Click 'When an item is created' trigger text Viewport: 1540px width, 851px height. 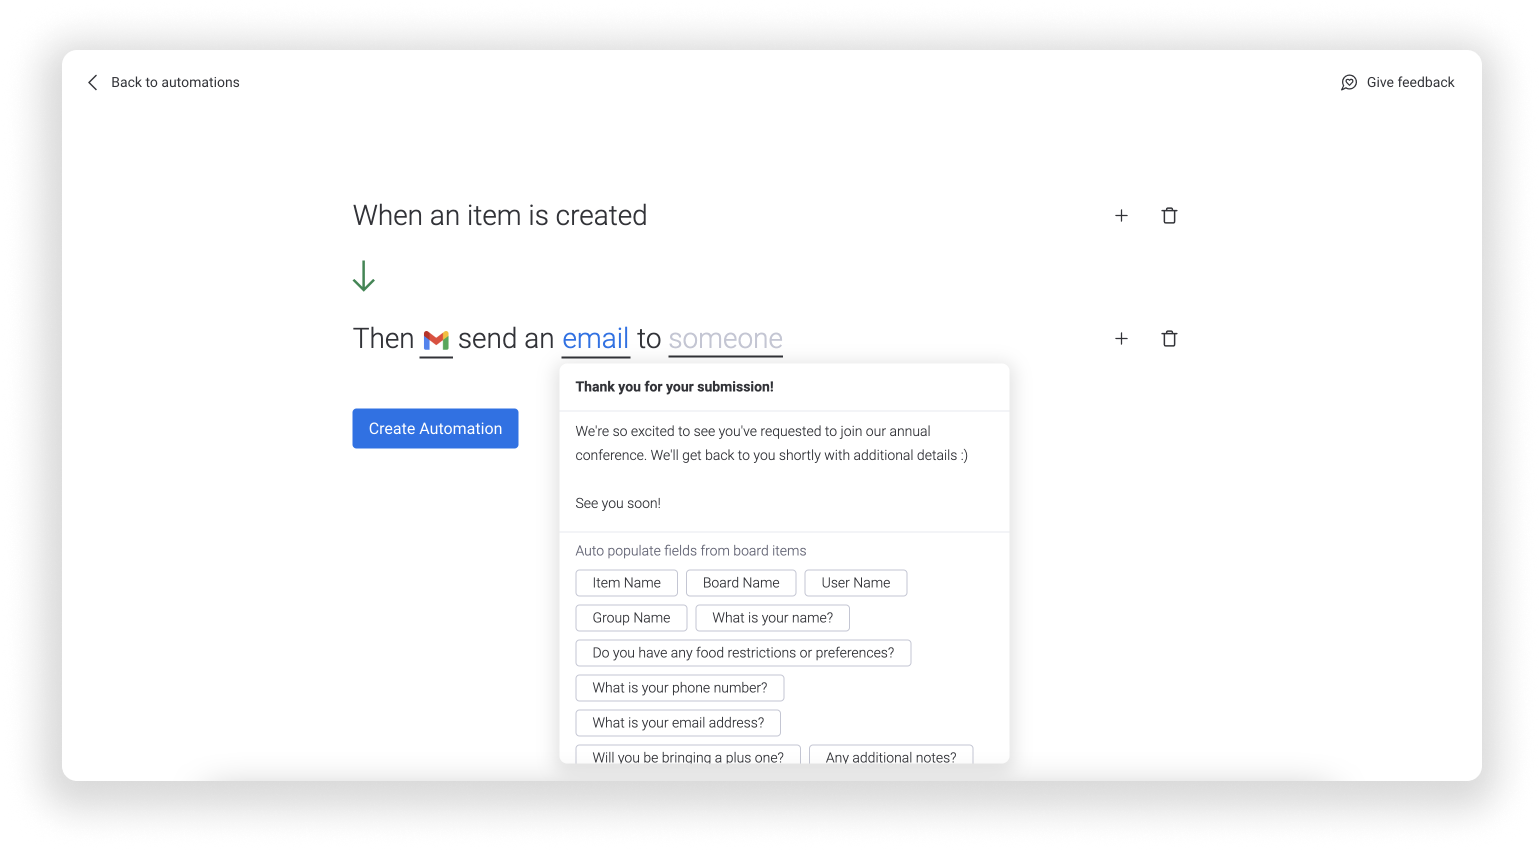tap(500, 216)
